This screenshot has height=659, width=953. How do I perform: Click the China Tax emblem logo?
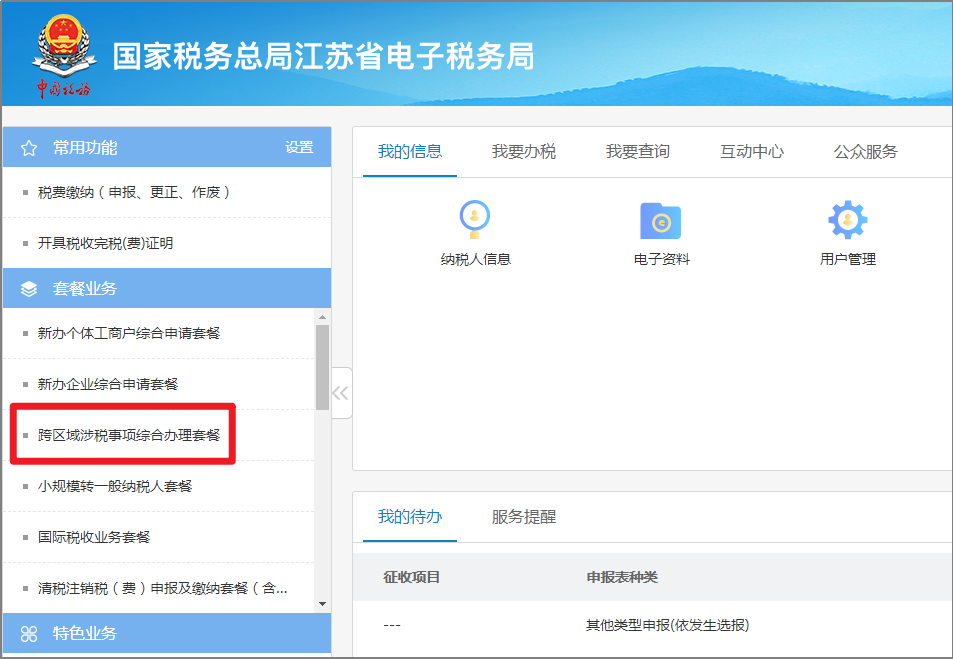64,55
